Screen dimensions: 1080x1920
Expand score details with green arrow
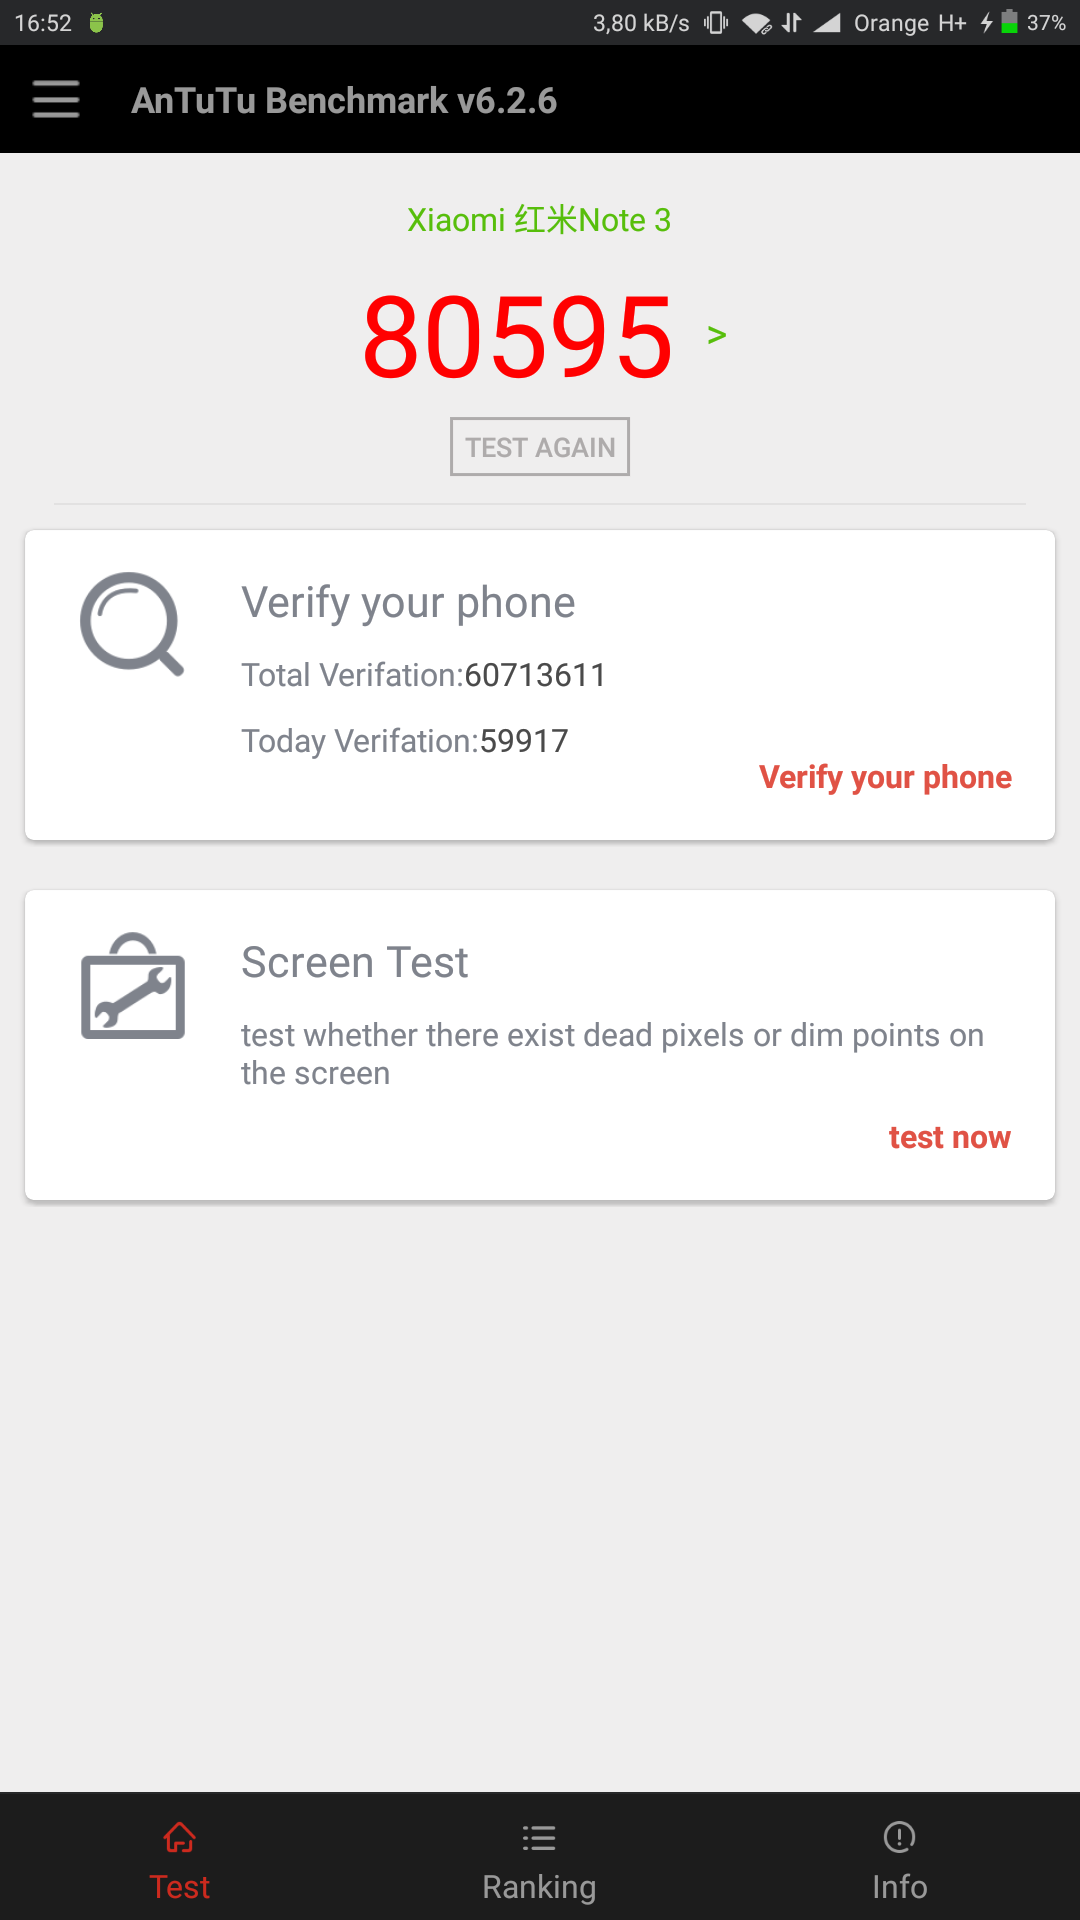716,335
